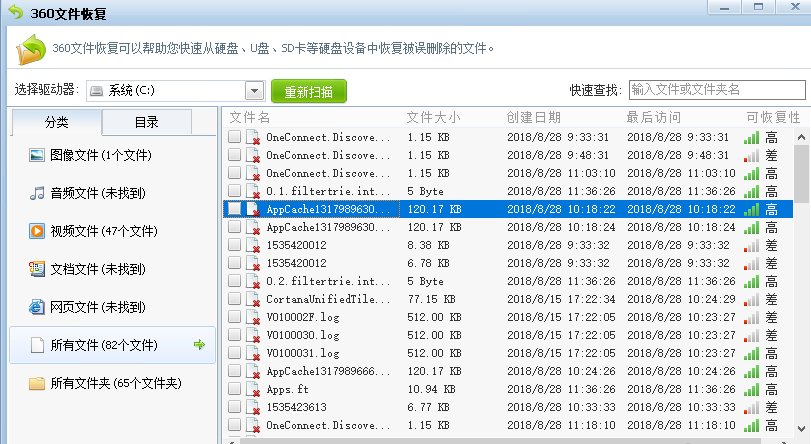Click the web page files browser icon

(x=37, y=307)
